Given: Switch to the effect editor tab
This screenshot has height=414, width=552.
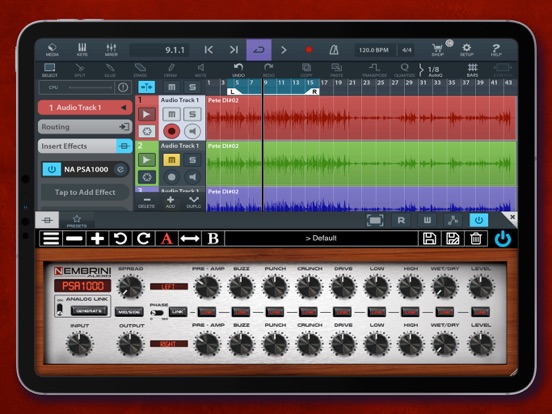Looking at the screenshot, I should coord(47,220).
